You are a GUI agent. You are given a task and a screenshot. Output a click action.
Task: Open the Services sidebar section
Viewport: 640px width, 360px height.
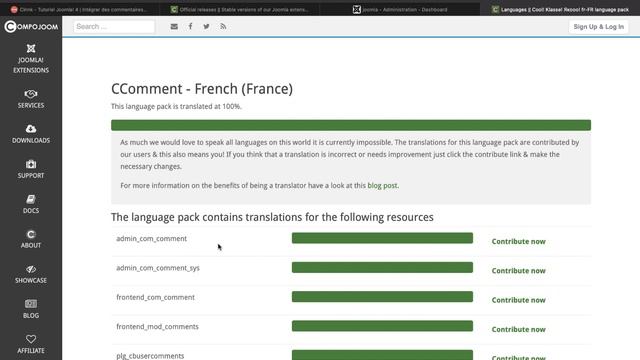click(x=31, y=99)
